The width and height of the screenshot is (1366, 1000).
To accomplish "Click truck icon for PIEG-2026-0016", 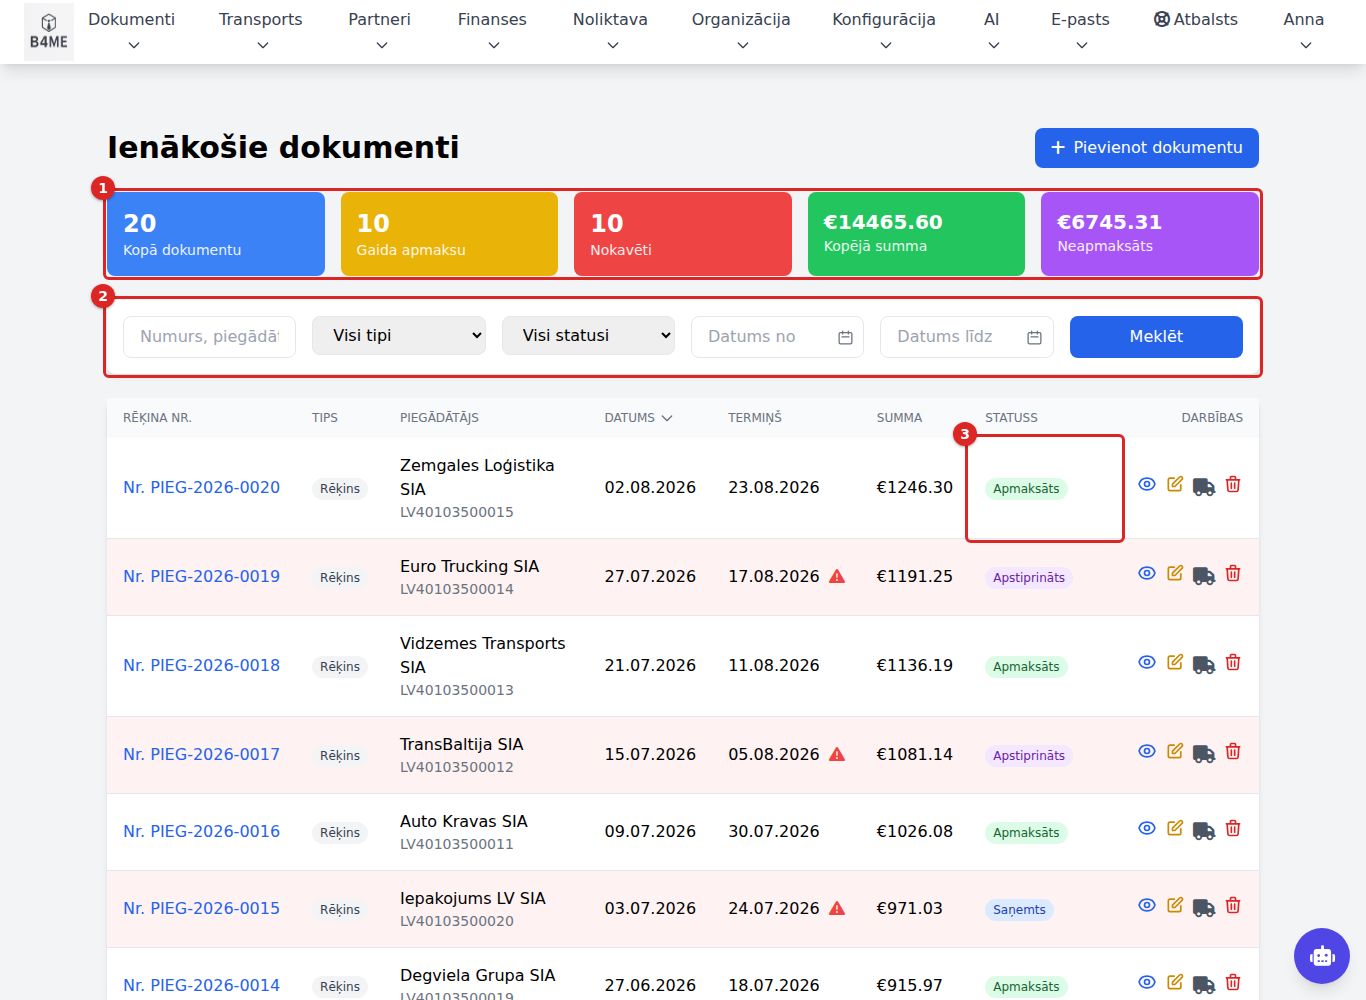I will point(1204,830).
